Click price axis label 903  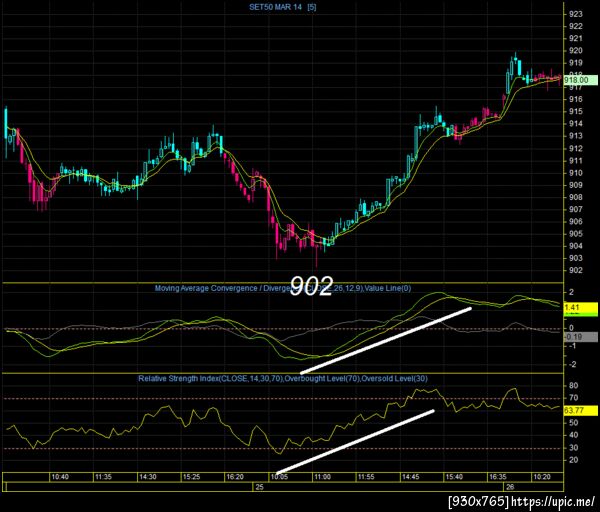click(576, 258)
